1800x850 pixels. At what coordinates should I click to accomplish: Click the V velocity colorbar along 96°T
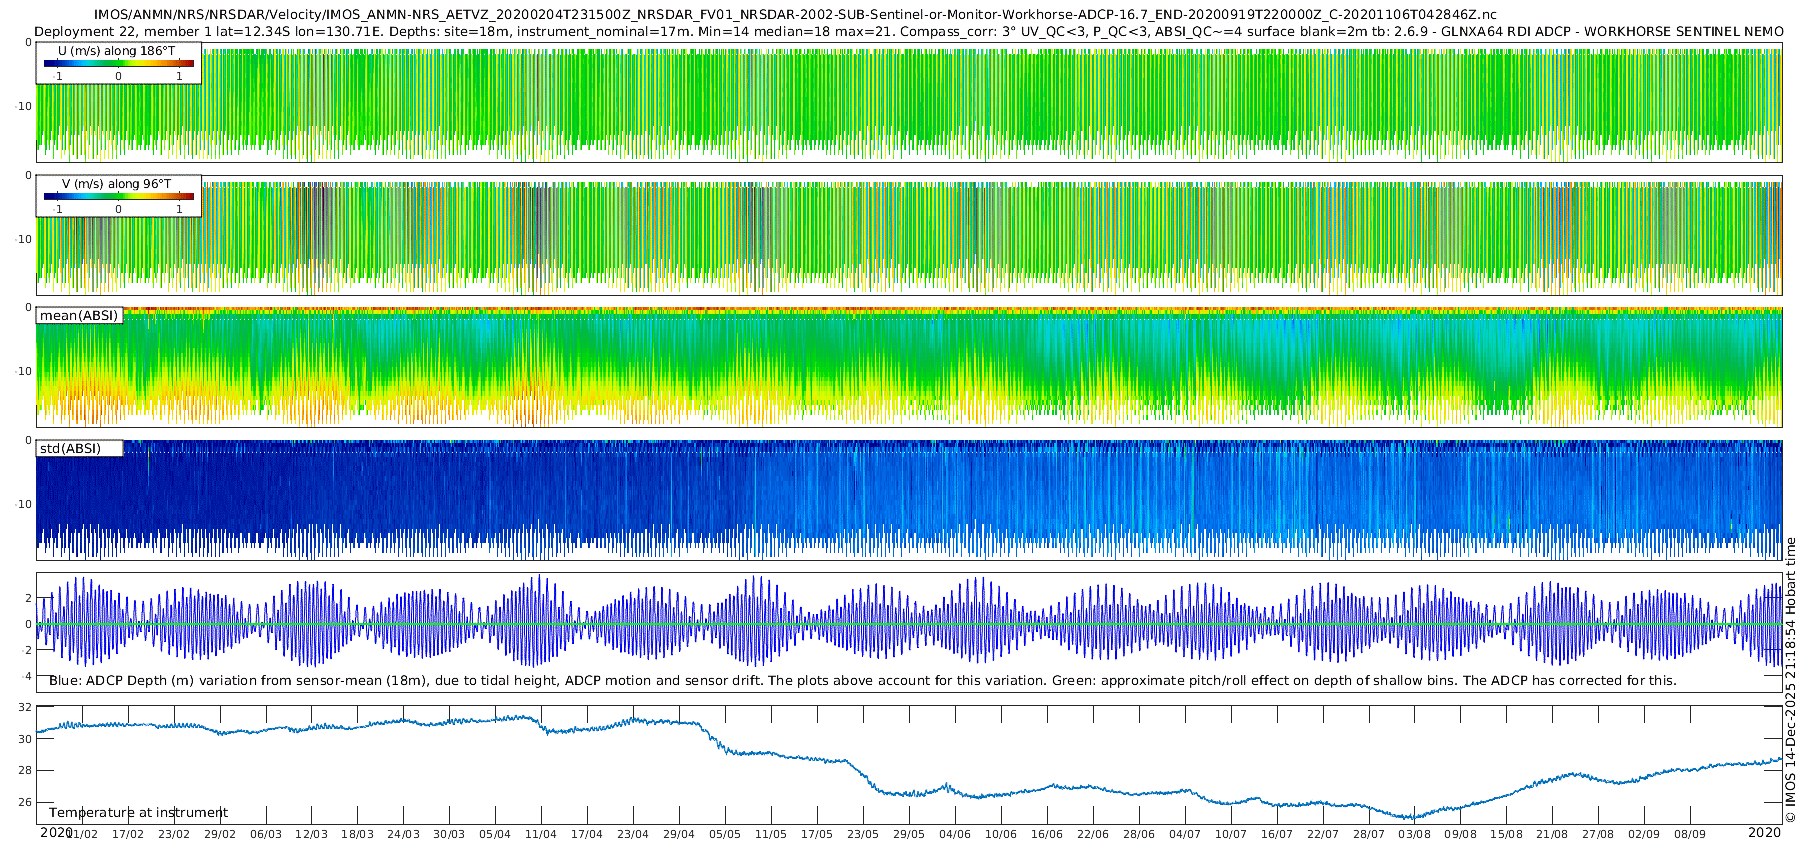coord(119,196)
